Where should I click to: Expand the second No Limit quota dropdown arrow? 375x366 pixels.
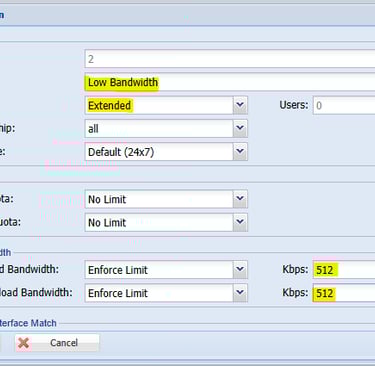coord(240,222)
